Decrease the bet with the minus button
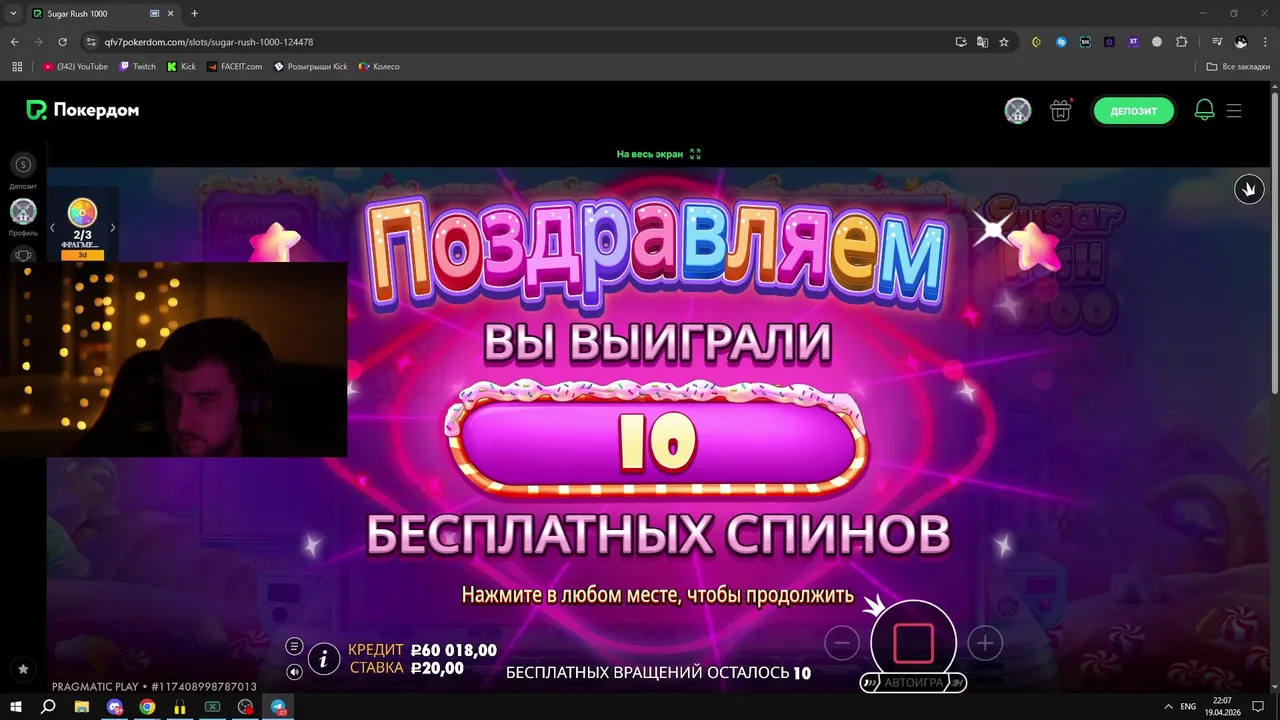The image size is (1280, 720). click(842, 644)
